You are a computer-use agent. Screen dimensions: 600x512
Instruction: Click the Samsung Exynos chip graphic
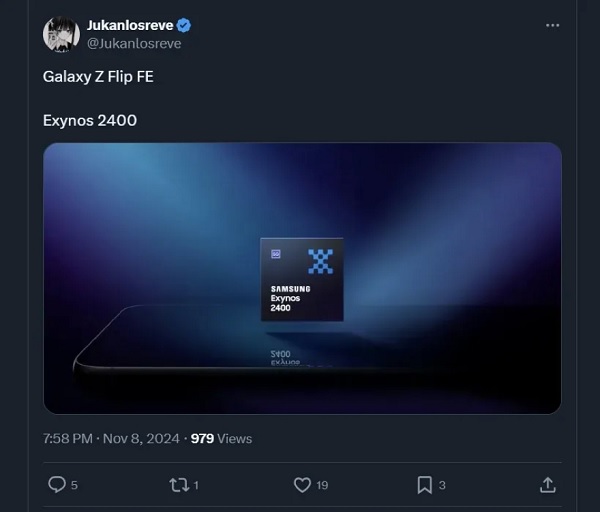click(x=302, y=279)
